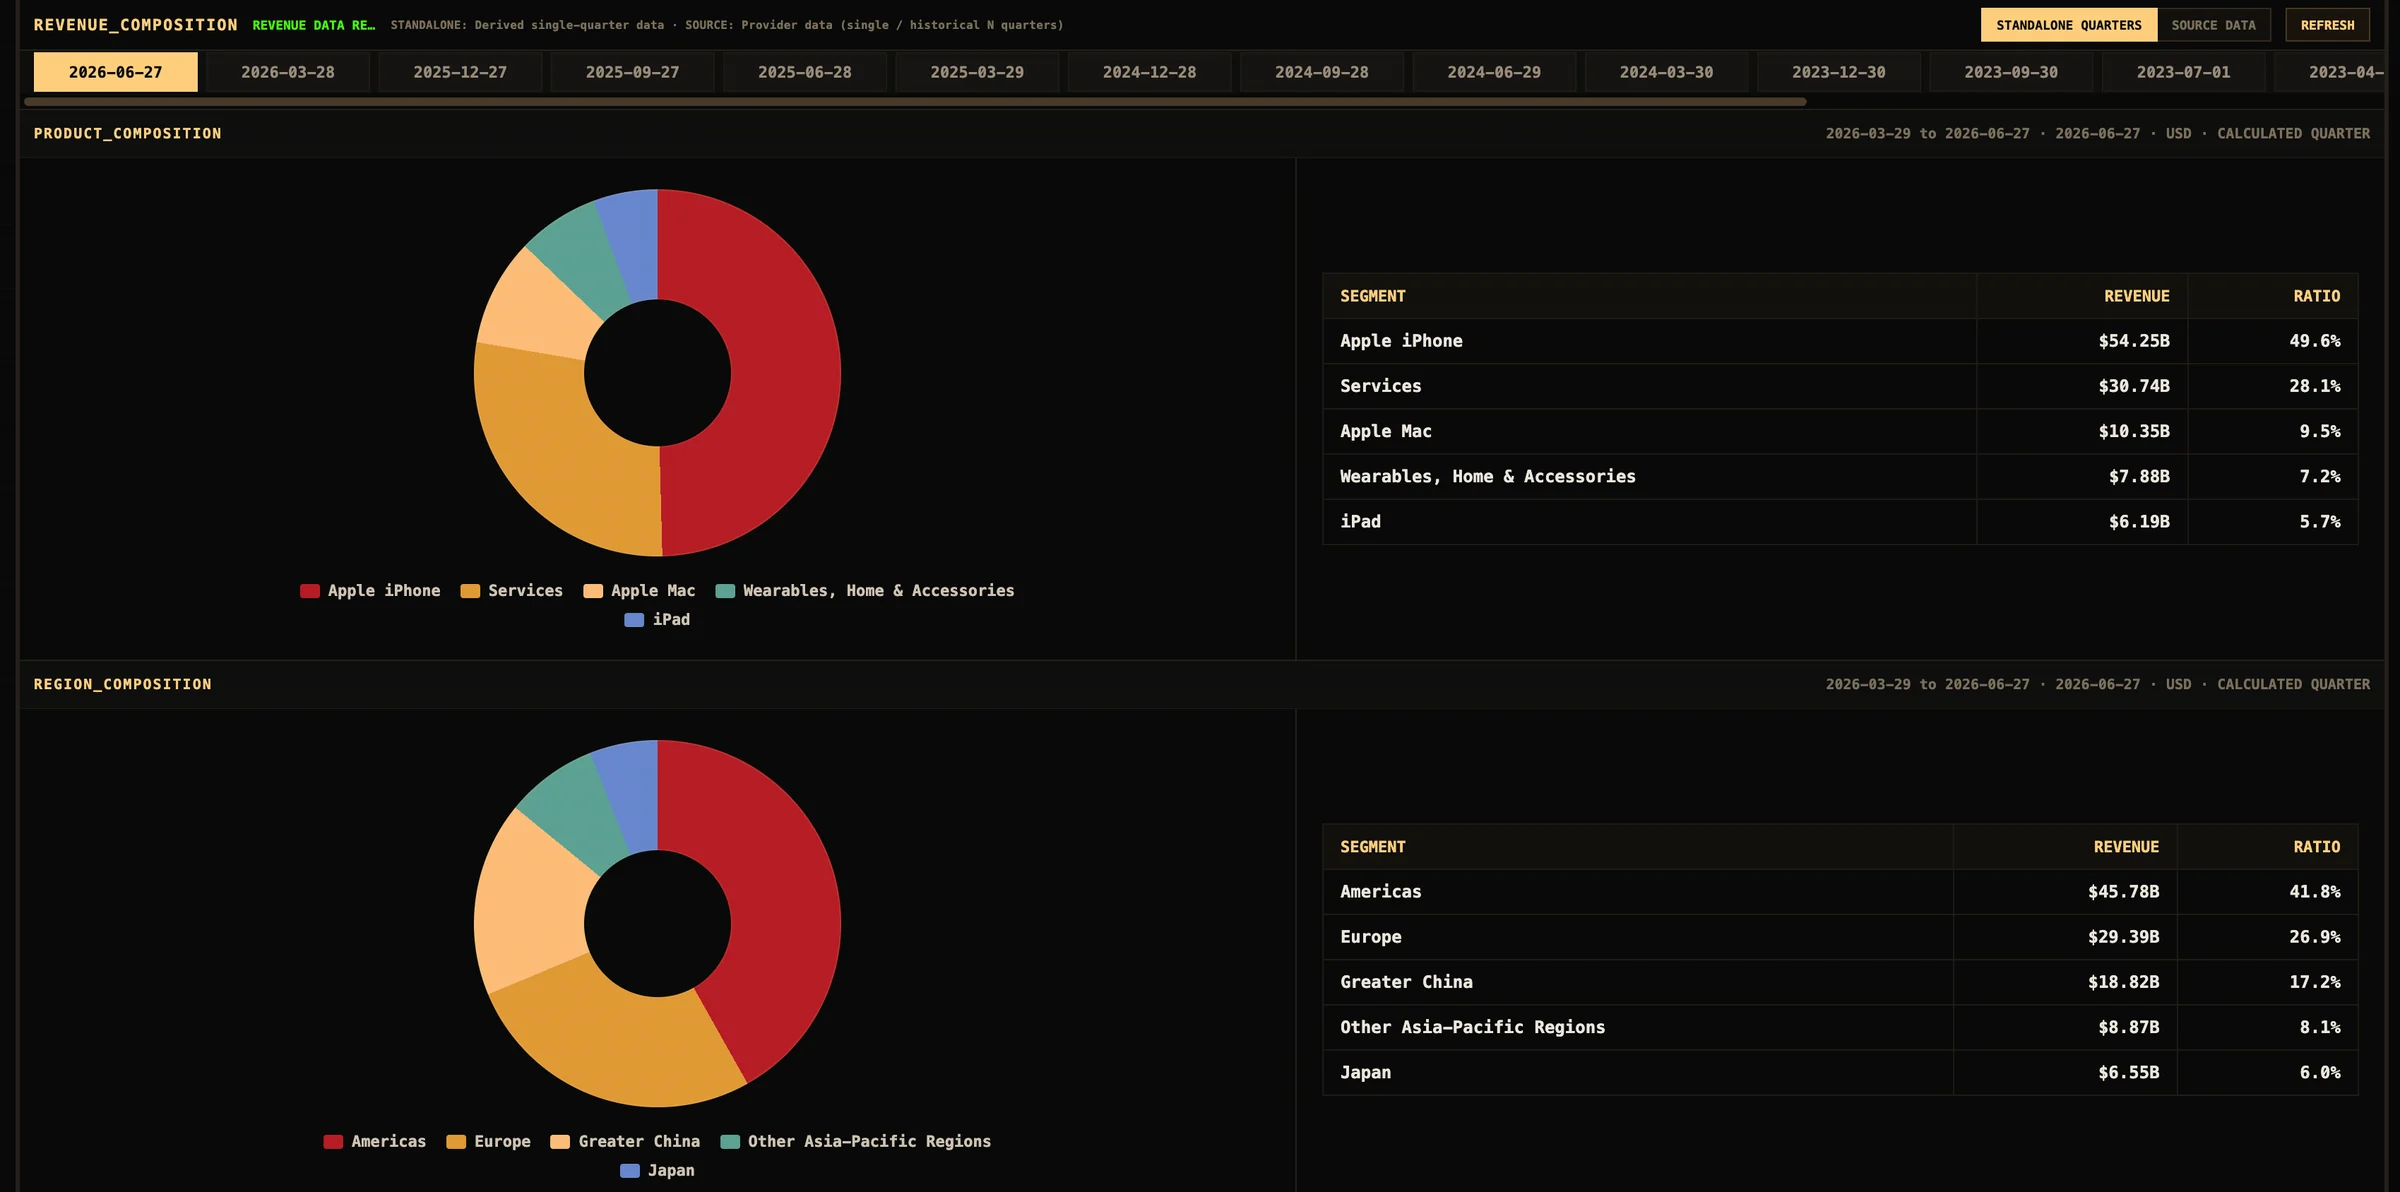Open the 2024-12-28 quarter tab
The width and height of the screenshot is (2400, 1192).
pyautogui.click(x=1149, y=72)
